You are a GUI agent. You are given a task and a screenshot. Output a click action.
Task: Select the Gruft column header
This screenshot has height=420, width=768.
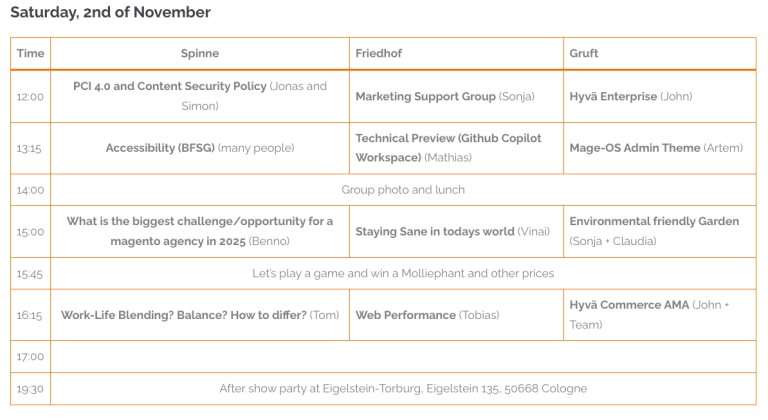coord(584,54)
